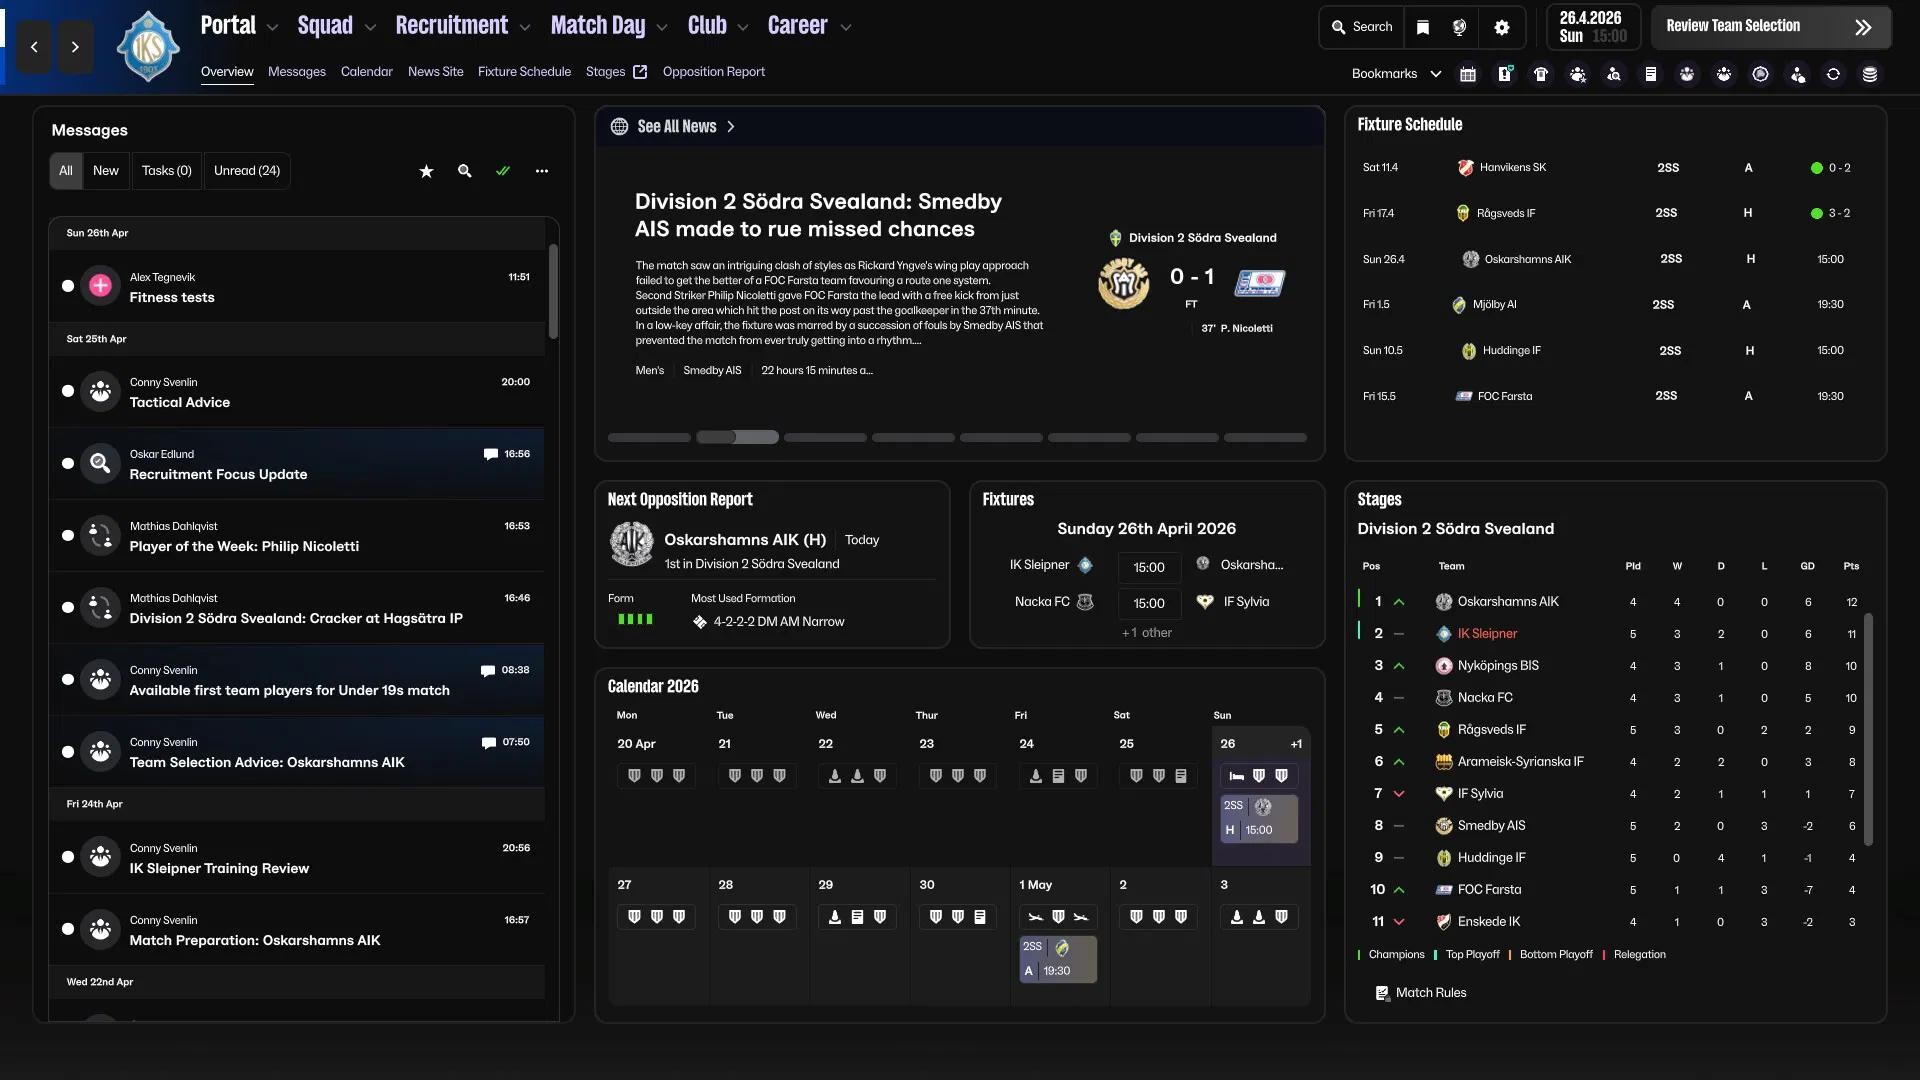
Task: Toggle unread dot on Fitness tests message
Action: (x=68, y=286)
